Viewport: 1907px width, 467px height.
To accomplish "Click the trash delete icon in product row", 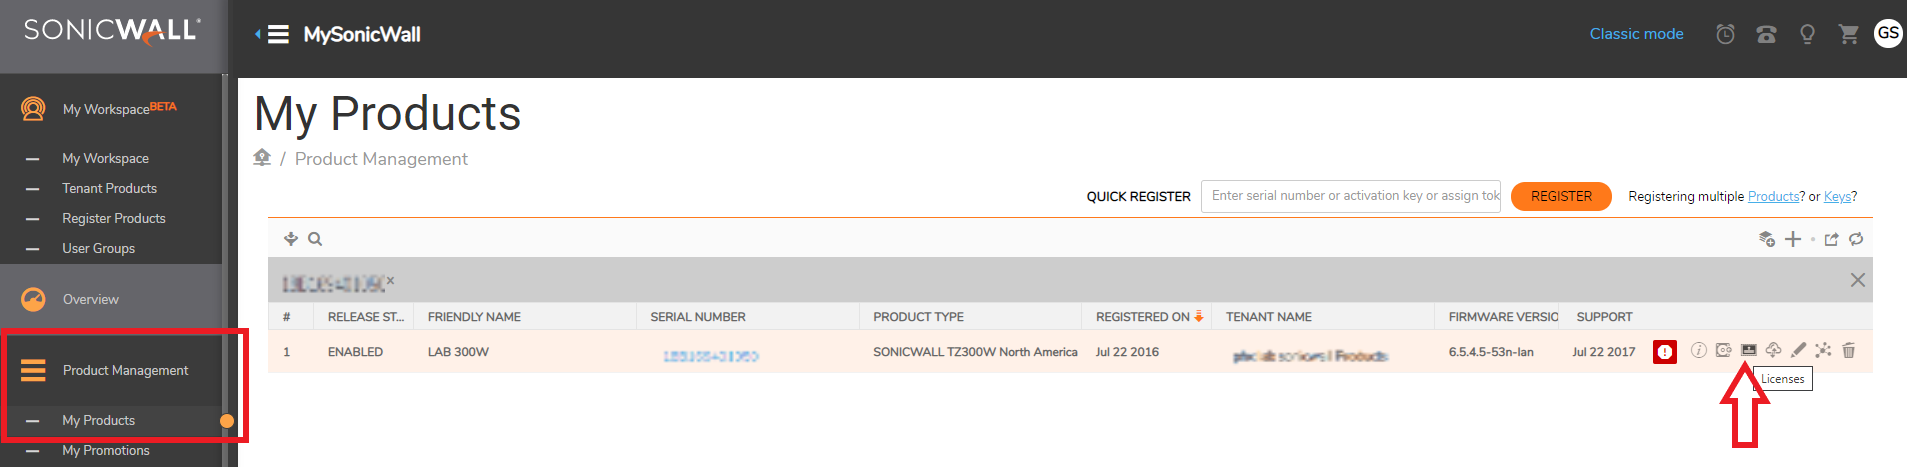I will coord(1848,350).
